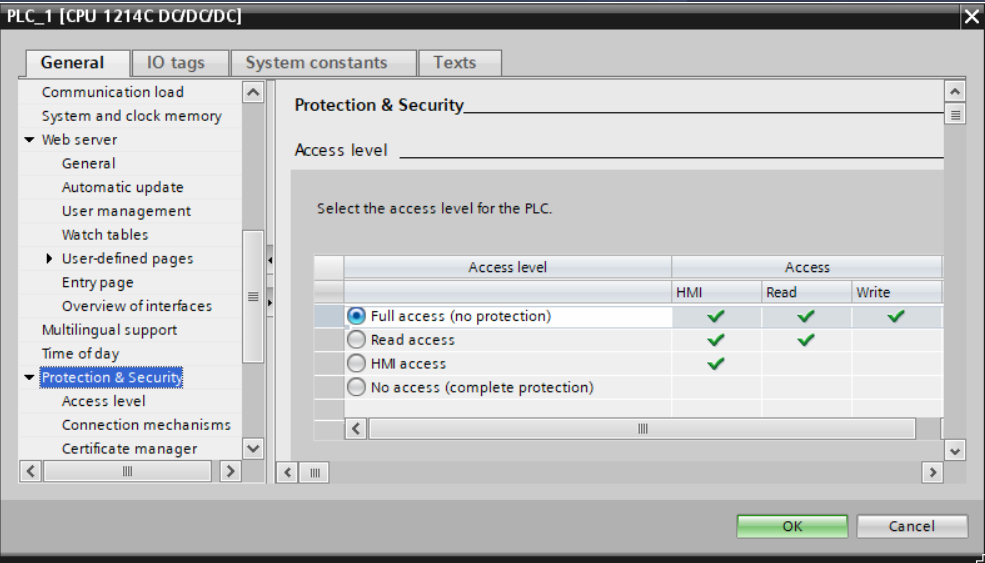Switch to the IO tags tab
The image size is (985, 563).
[x=176, y=63]
